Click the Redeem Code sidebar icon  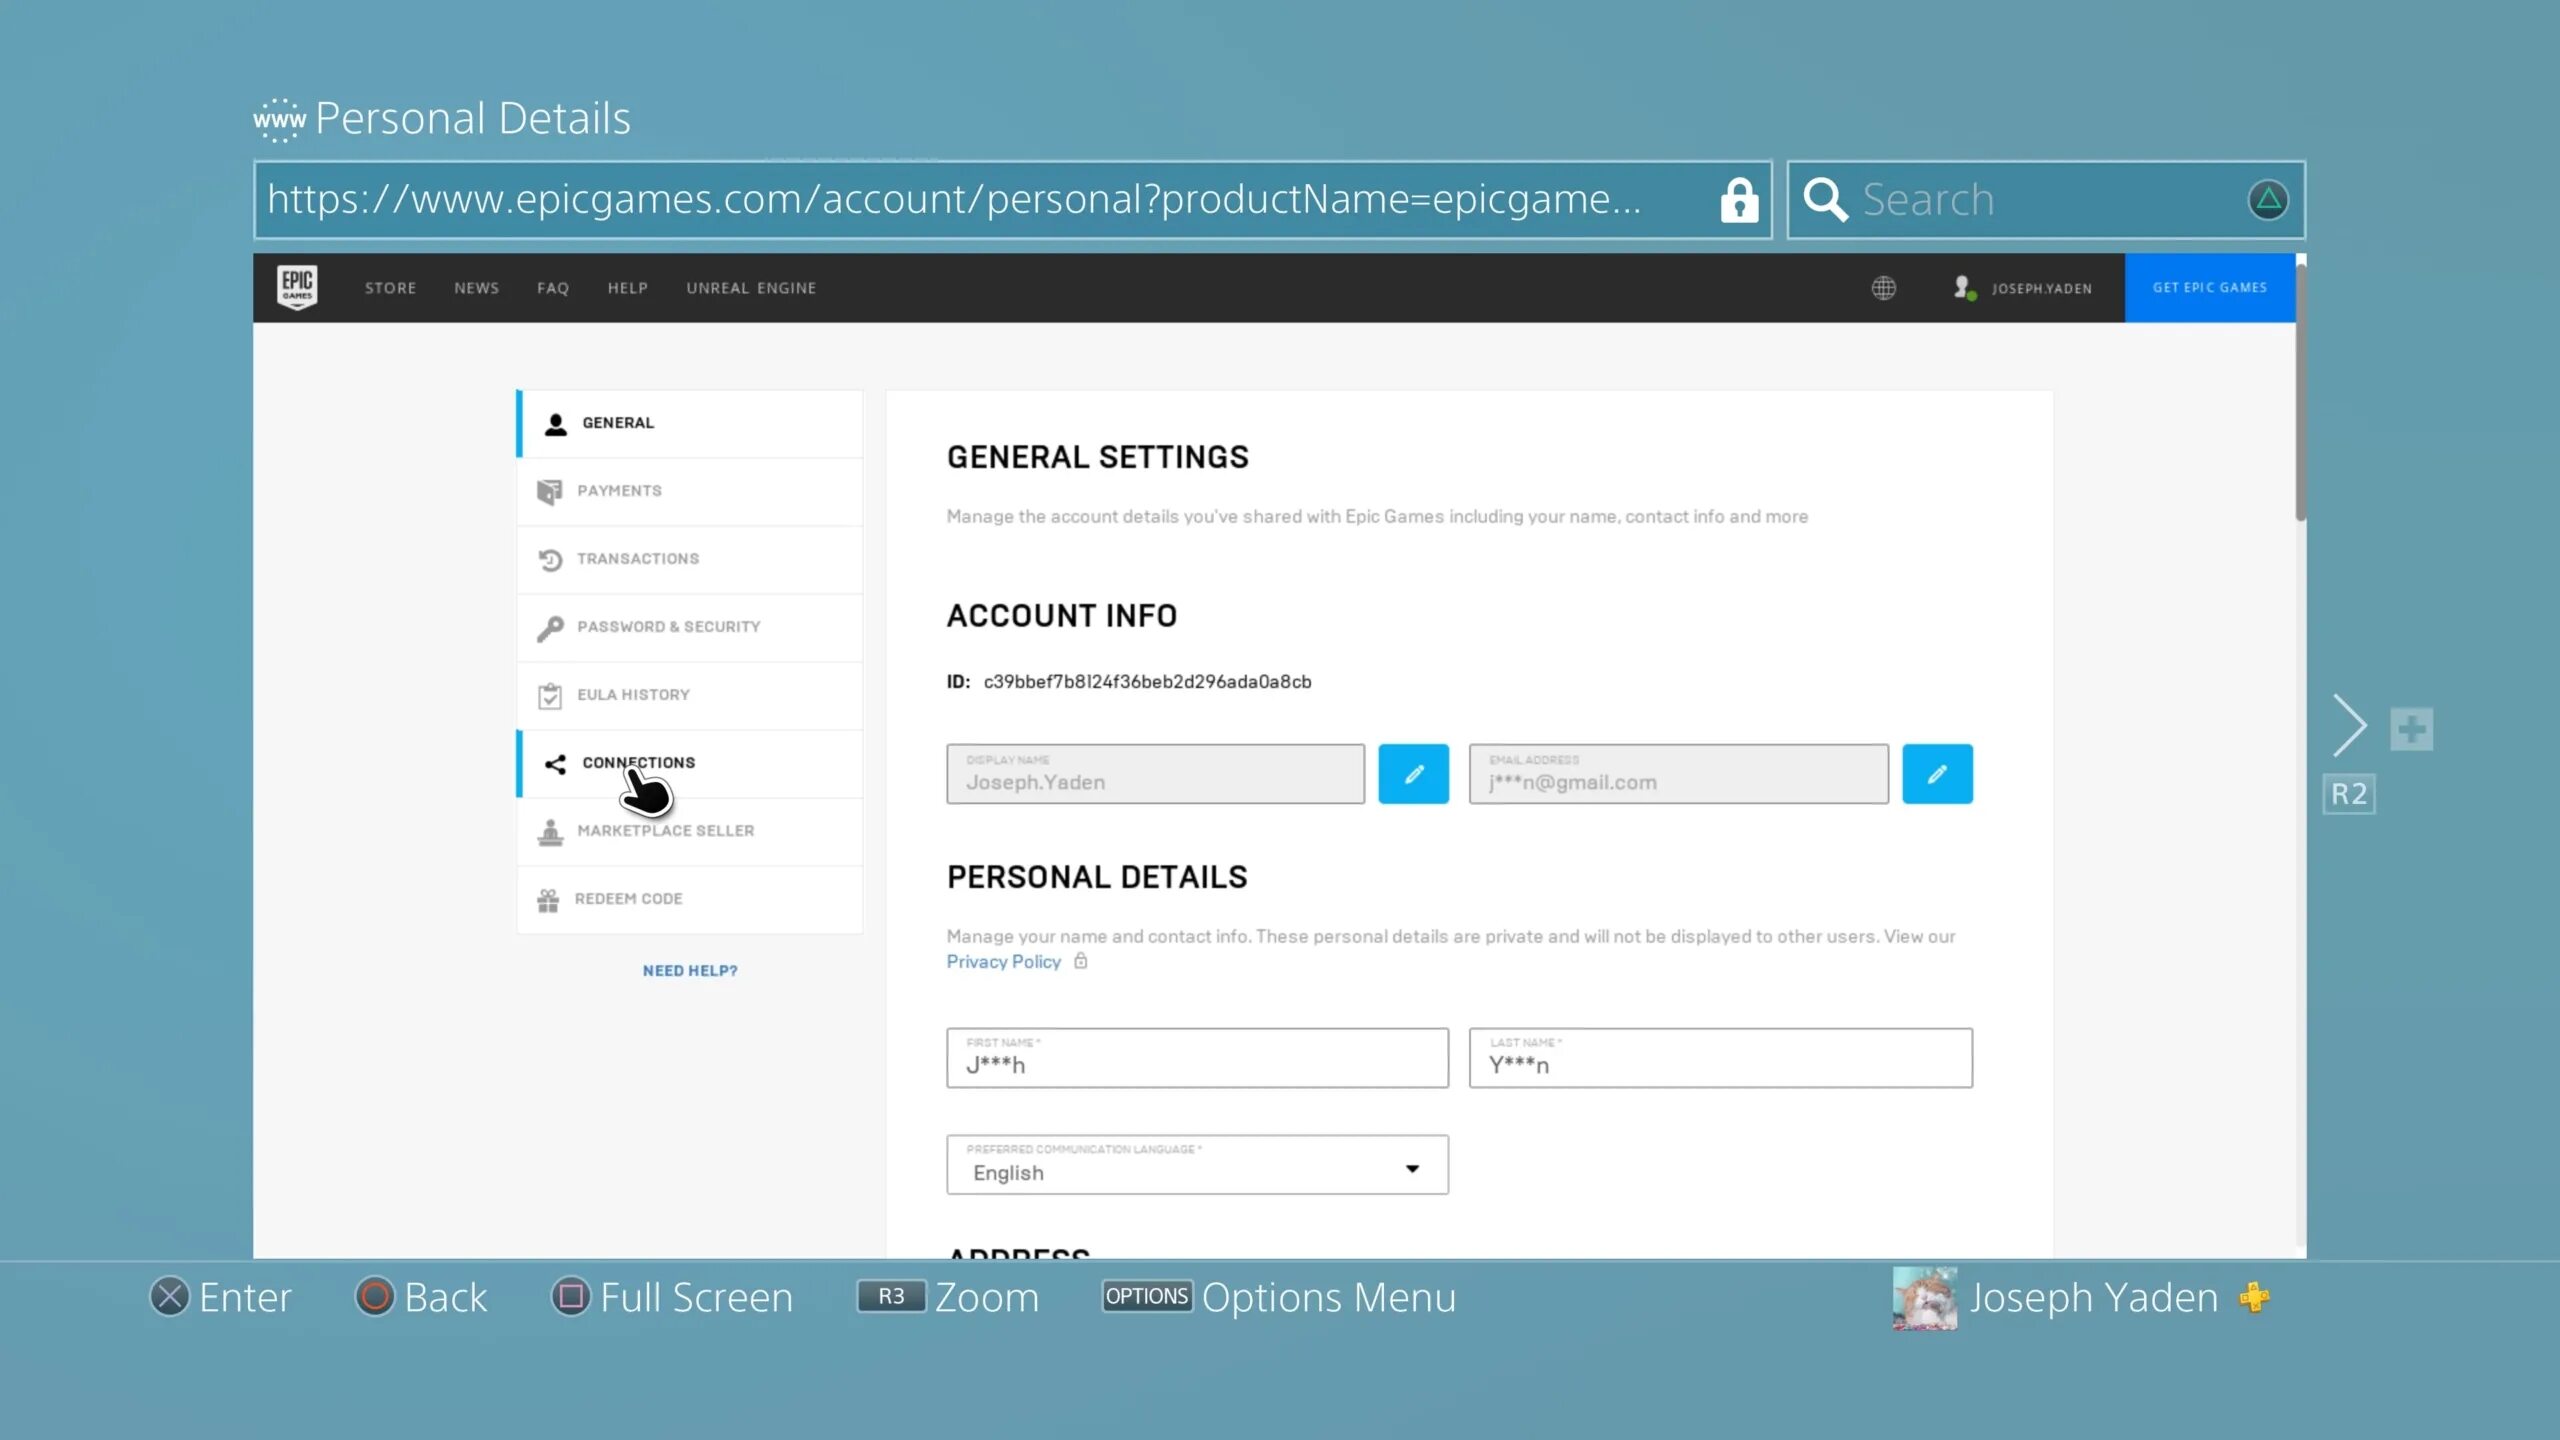coord(549,898)
